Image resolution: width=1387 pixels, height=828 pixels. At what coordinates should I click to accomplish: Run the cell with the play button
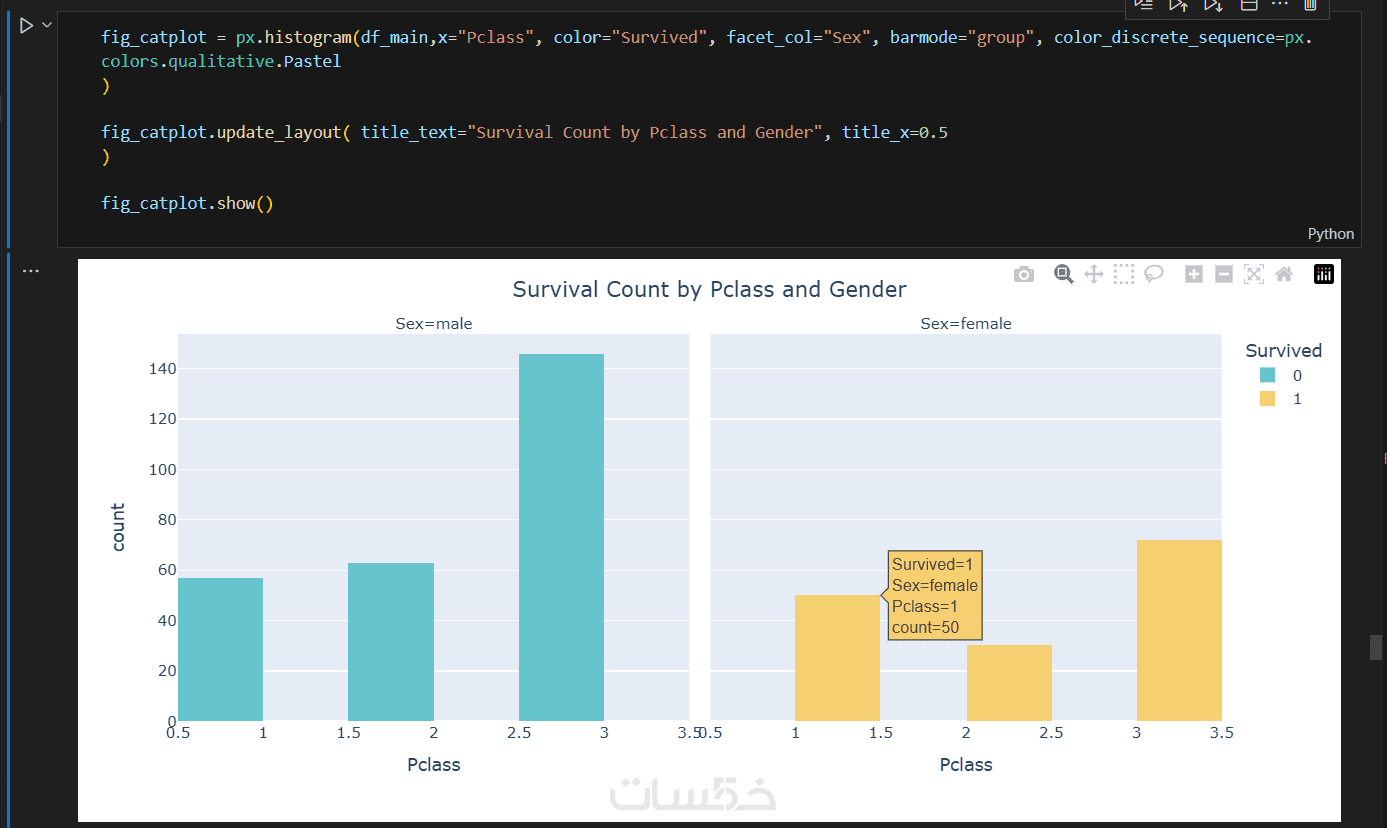coord(26,25)
